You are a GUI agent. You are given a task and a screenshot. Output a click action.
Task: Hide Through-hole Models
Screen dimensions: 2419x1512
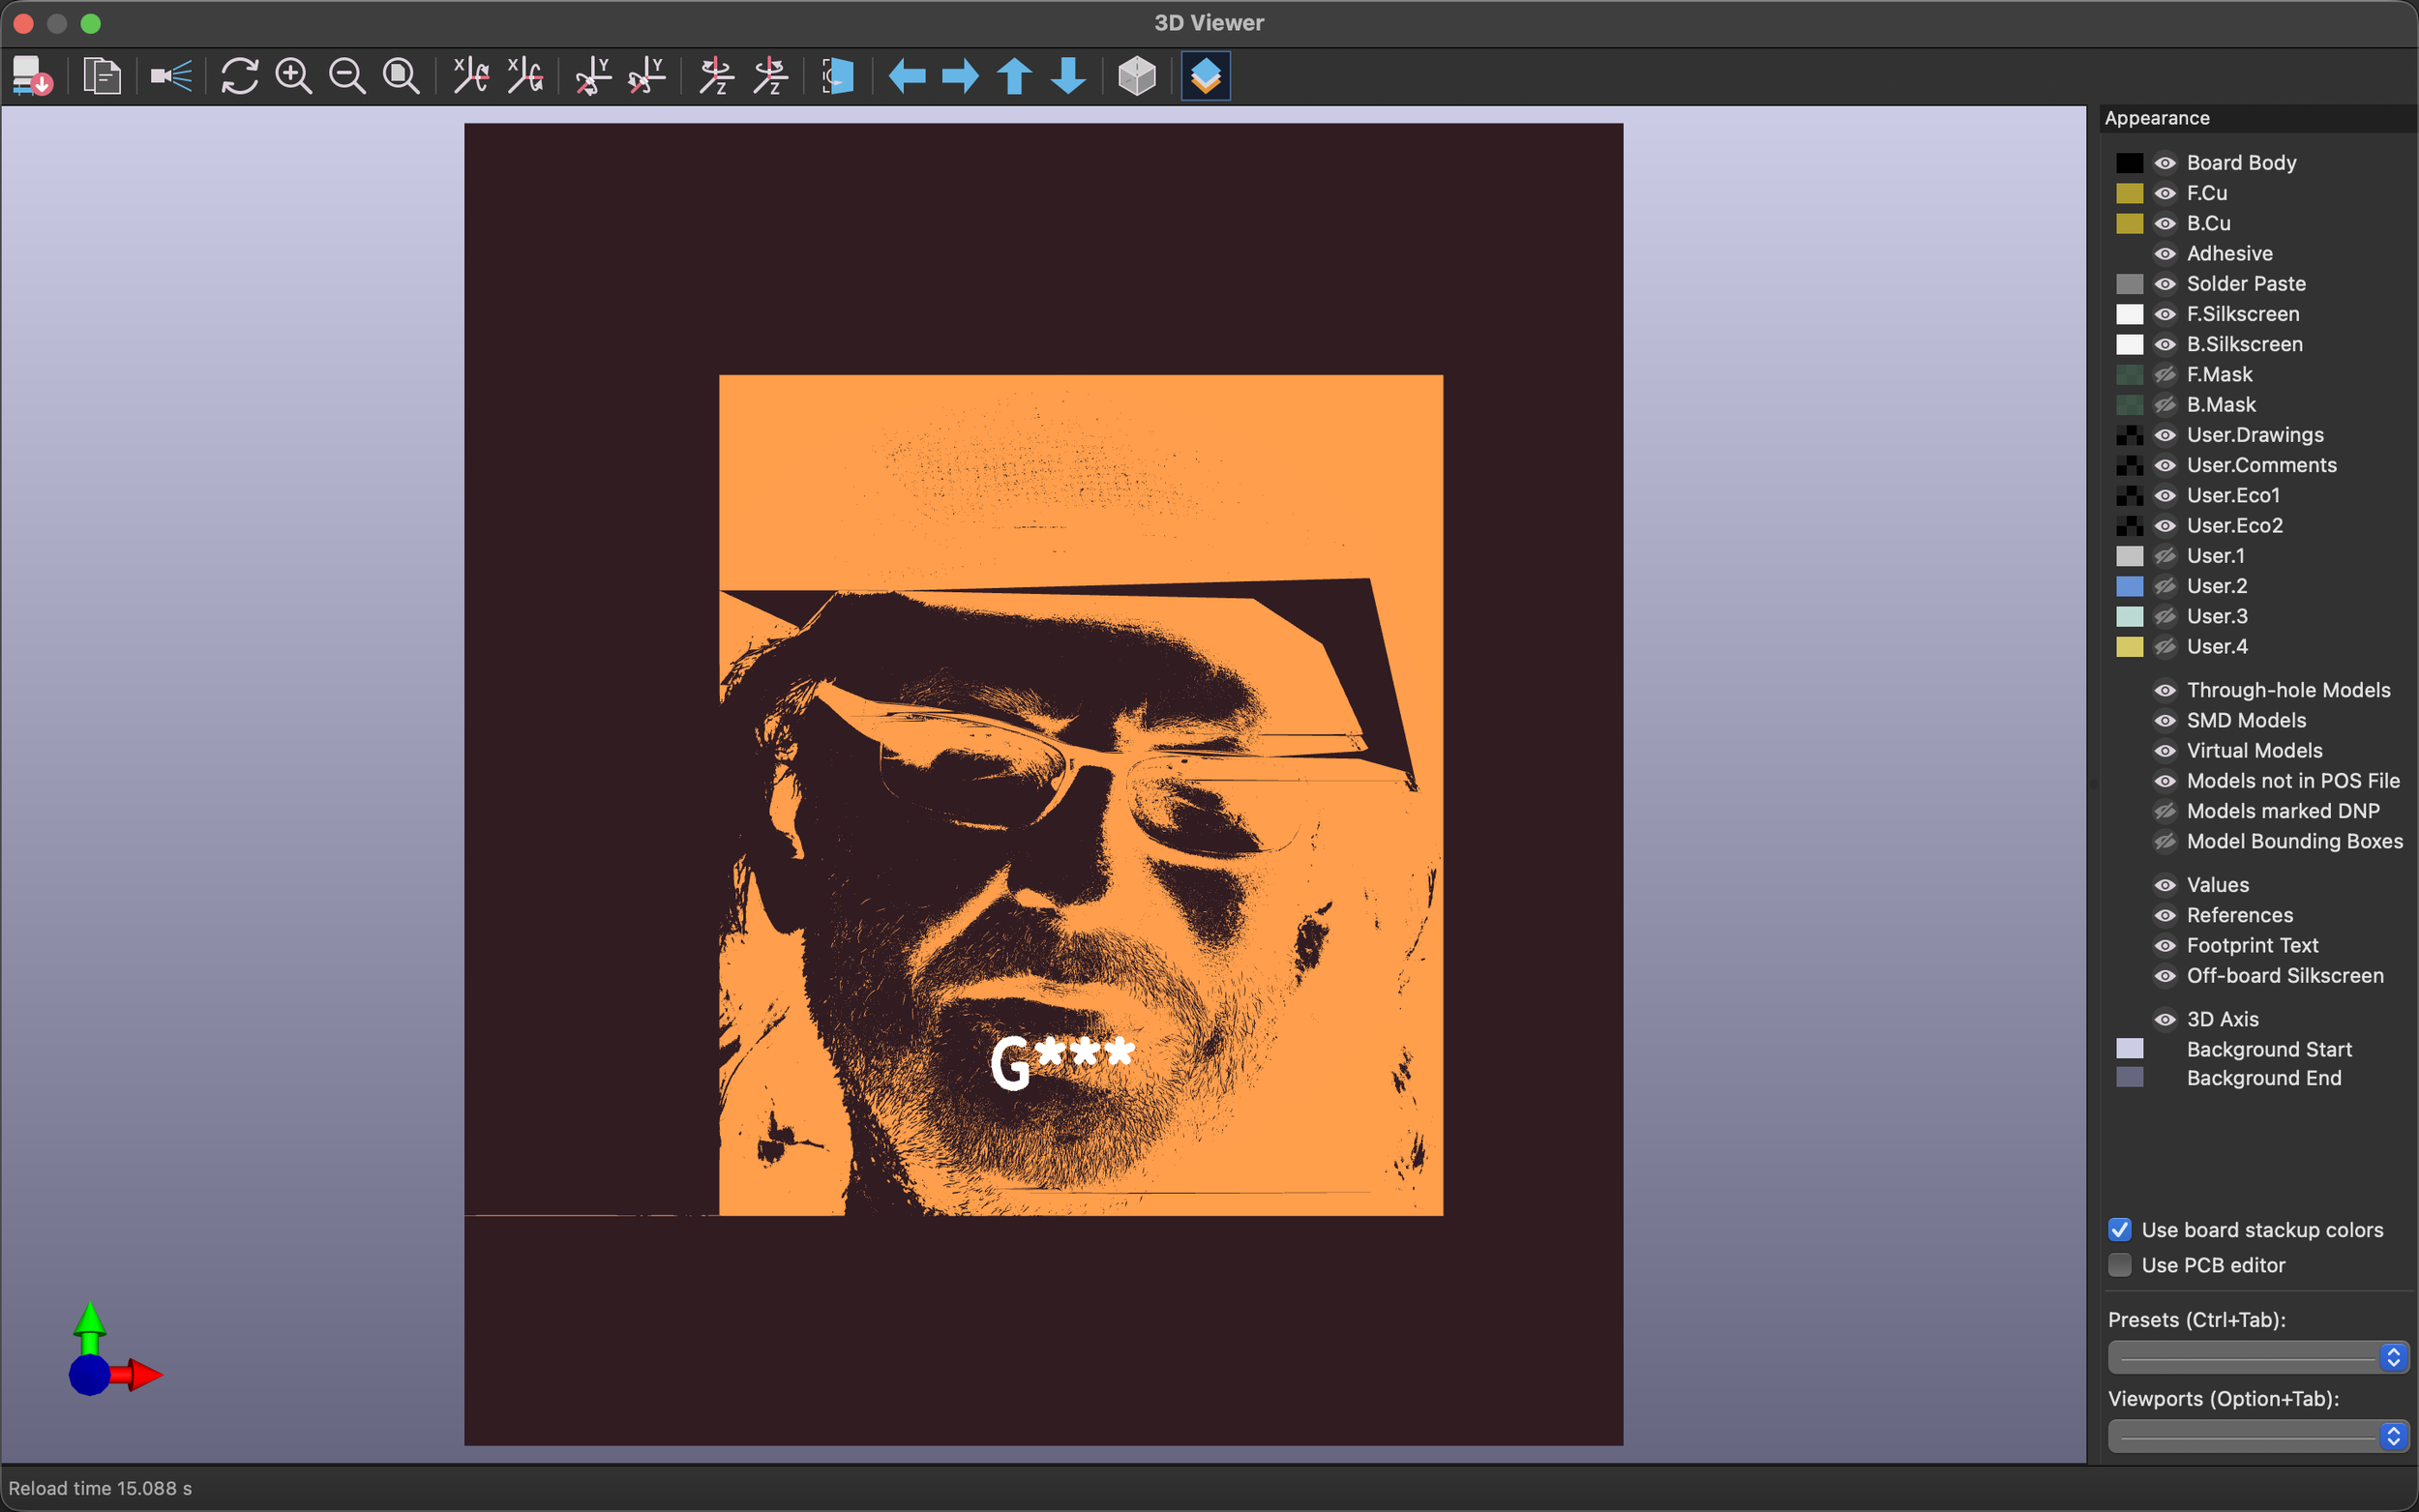(2163, 690)
